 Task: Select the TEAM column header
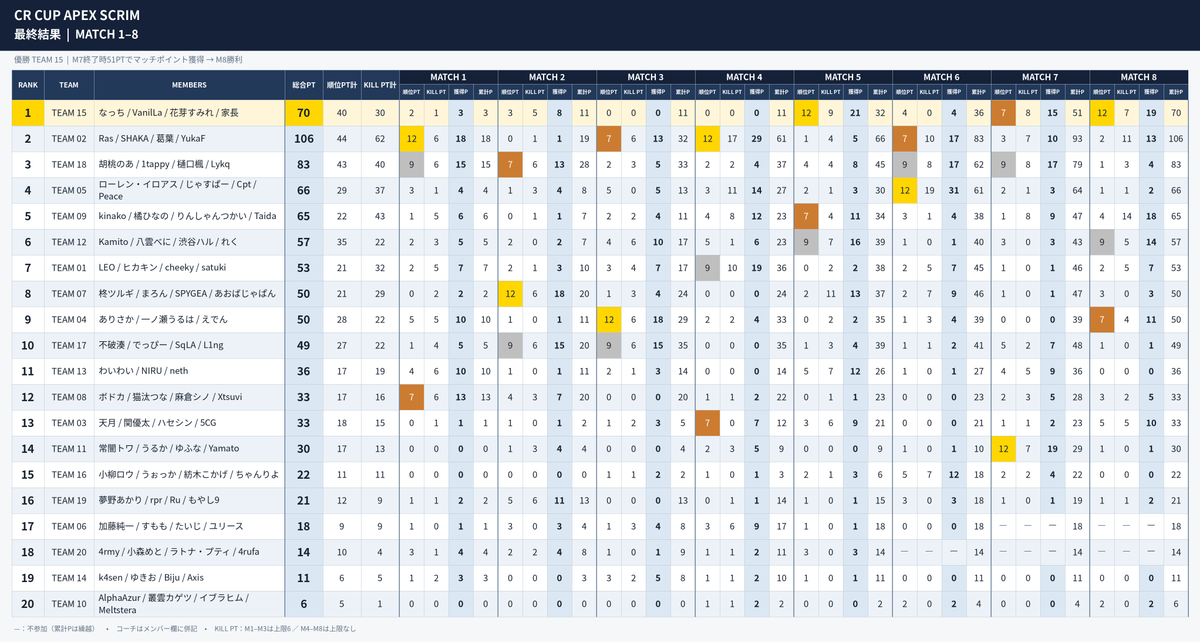[x=69, y=85]
